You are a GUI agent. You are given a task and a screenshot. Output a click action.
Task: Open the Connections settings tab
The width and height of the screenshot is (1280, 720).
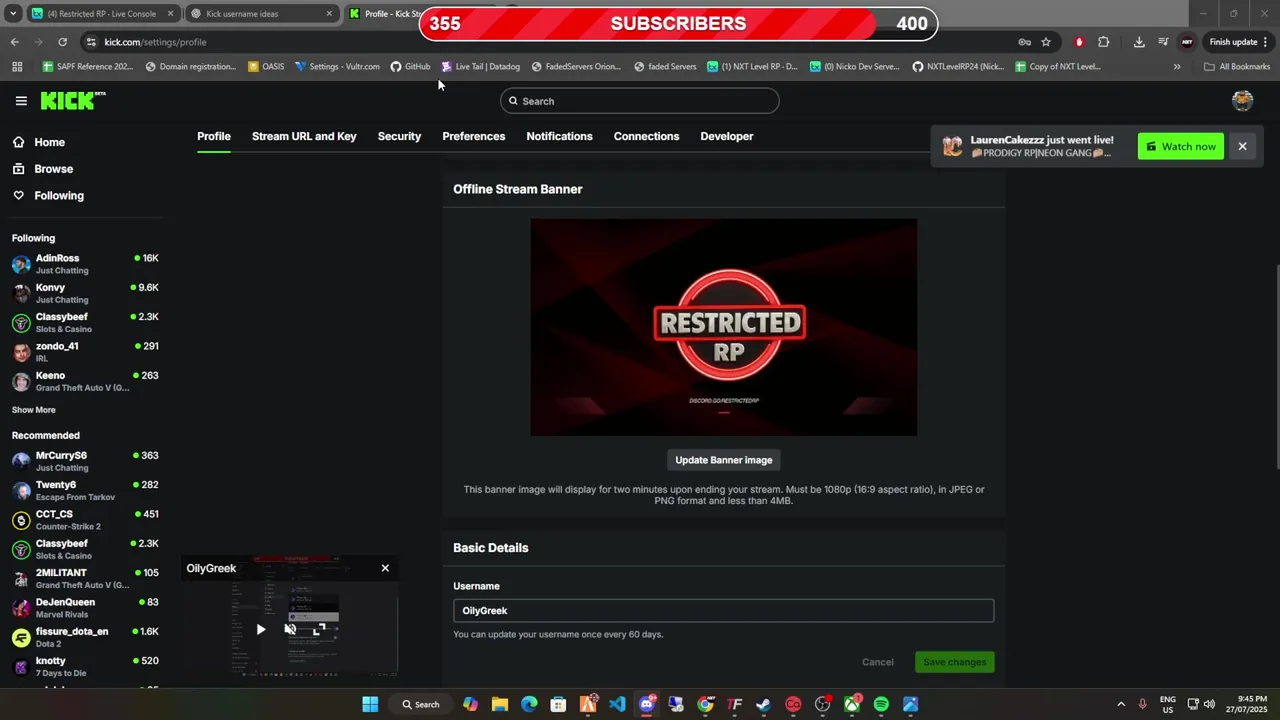(646, 136)
